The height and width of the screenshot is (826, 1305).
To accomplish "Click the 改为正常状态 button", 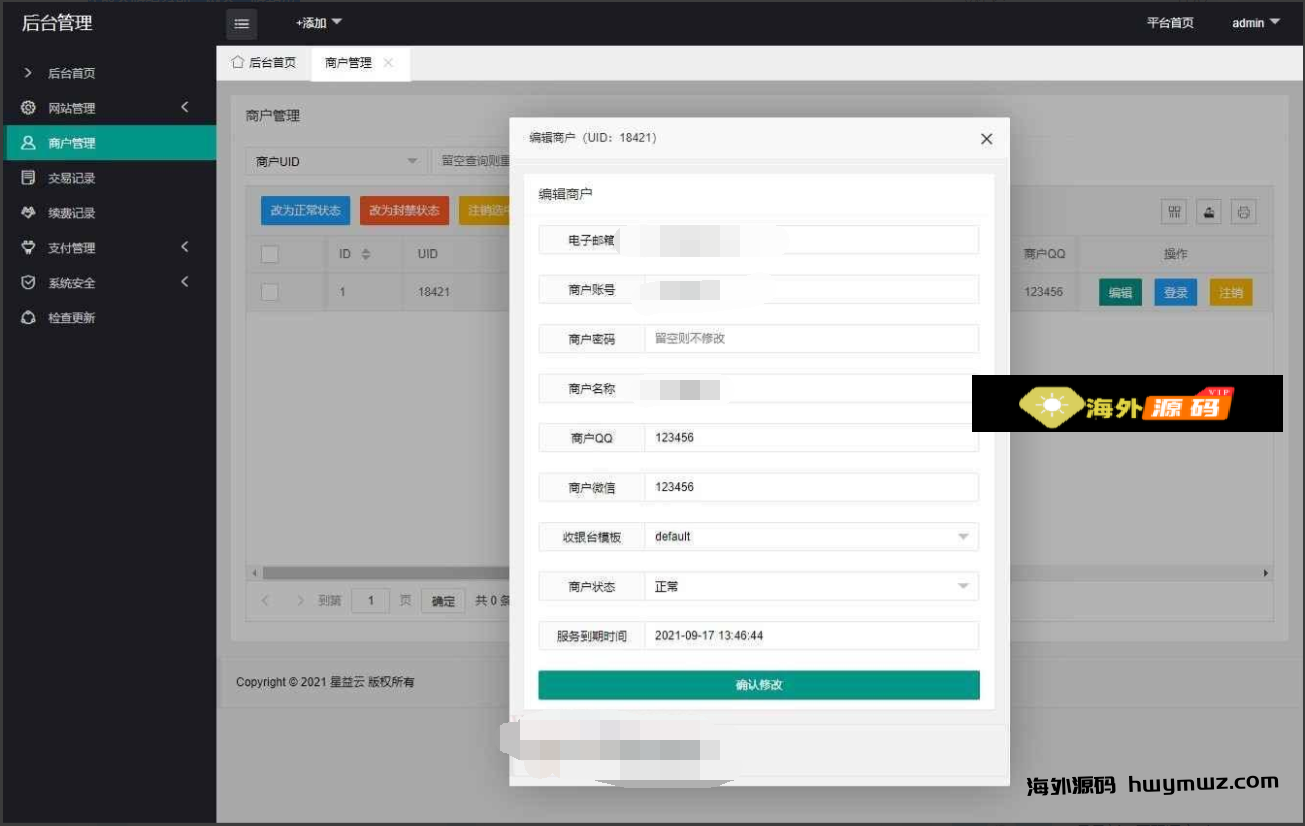I will click(305, 211).
